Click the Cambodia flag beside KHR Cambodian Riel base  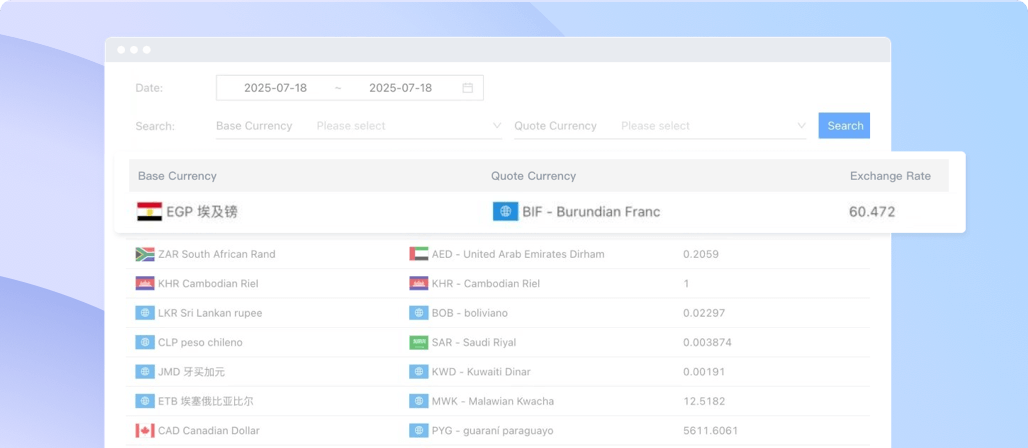[x=145, y=284]
